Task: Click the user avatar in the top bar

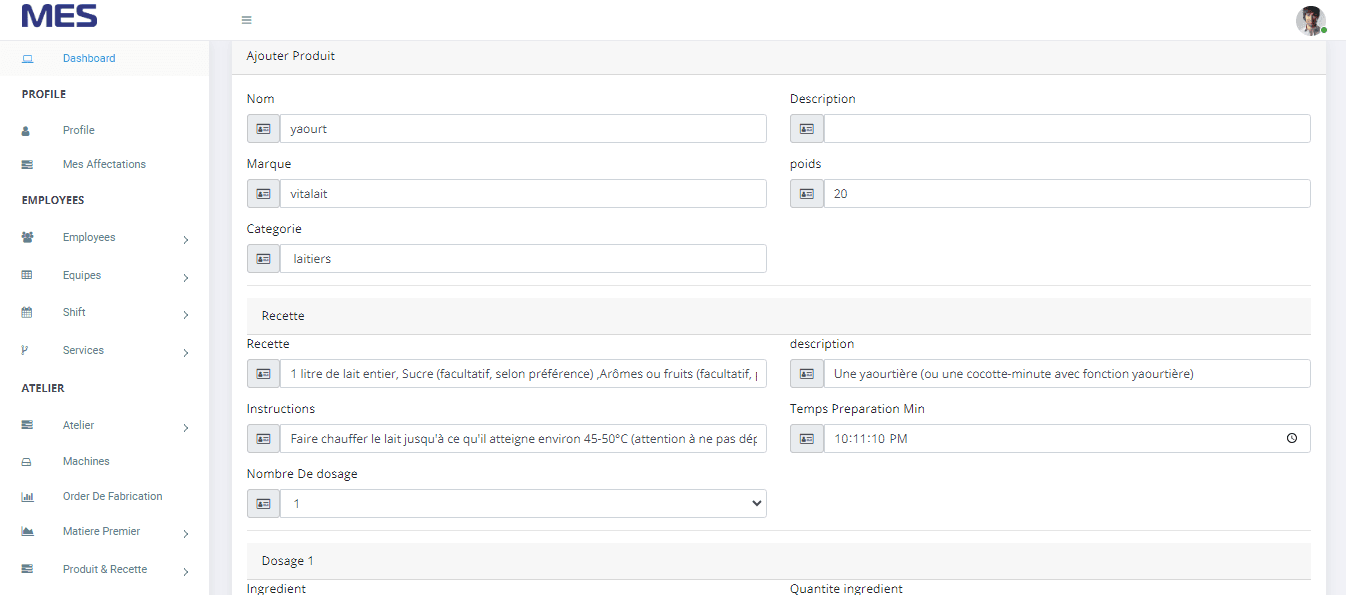Action: point(1310,20)
